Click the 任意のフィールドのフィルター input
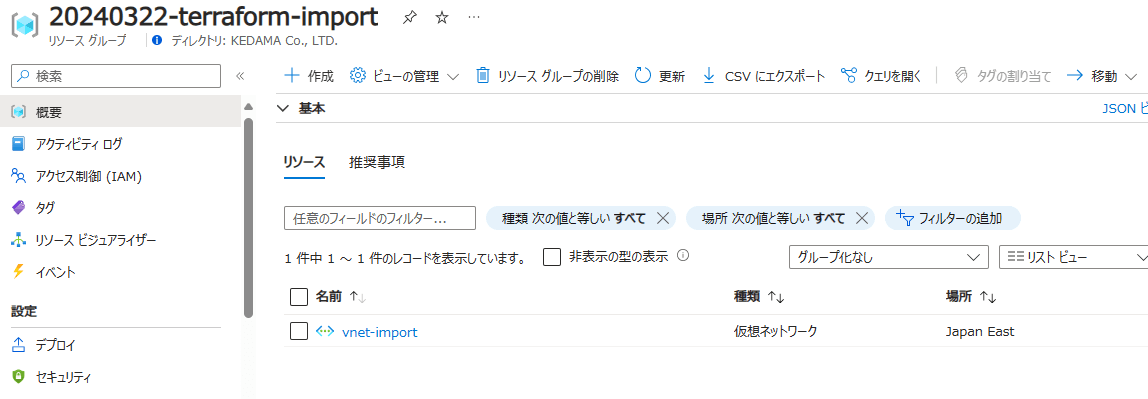 pos(380,218)
